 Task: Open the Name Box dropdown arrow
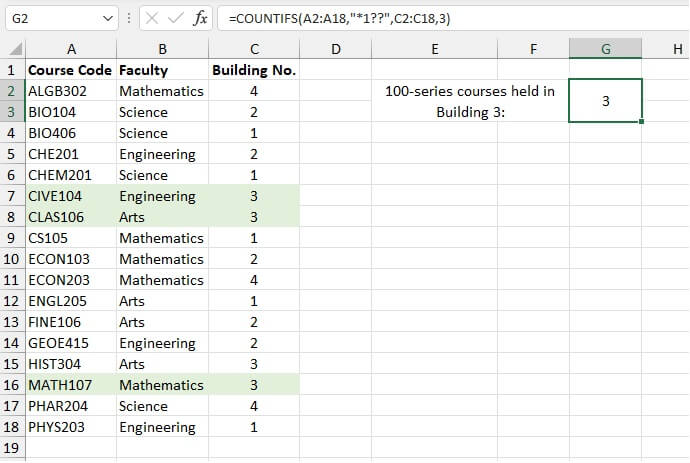(108, 18)
